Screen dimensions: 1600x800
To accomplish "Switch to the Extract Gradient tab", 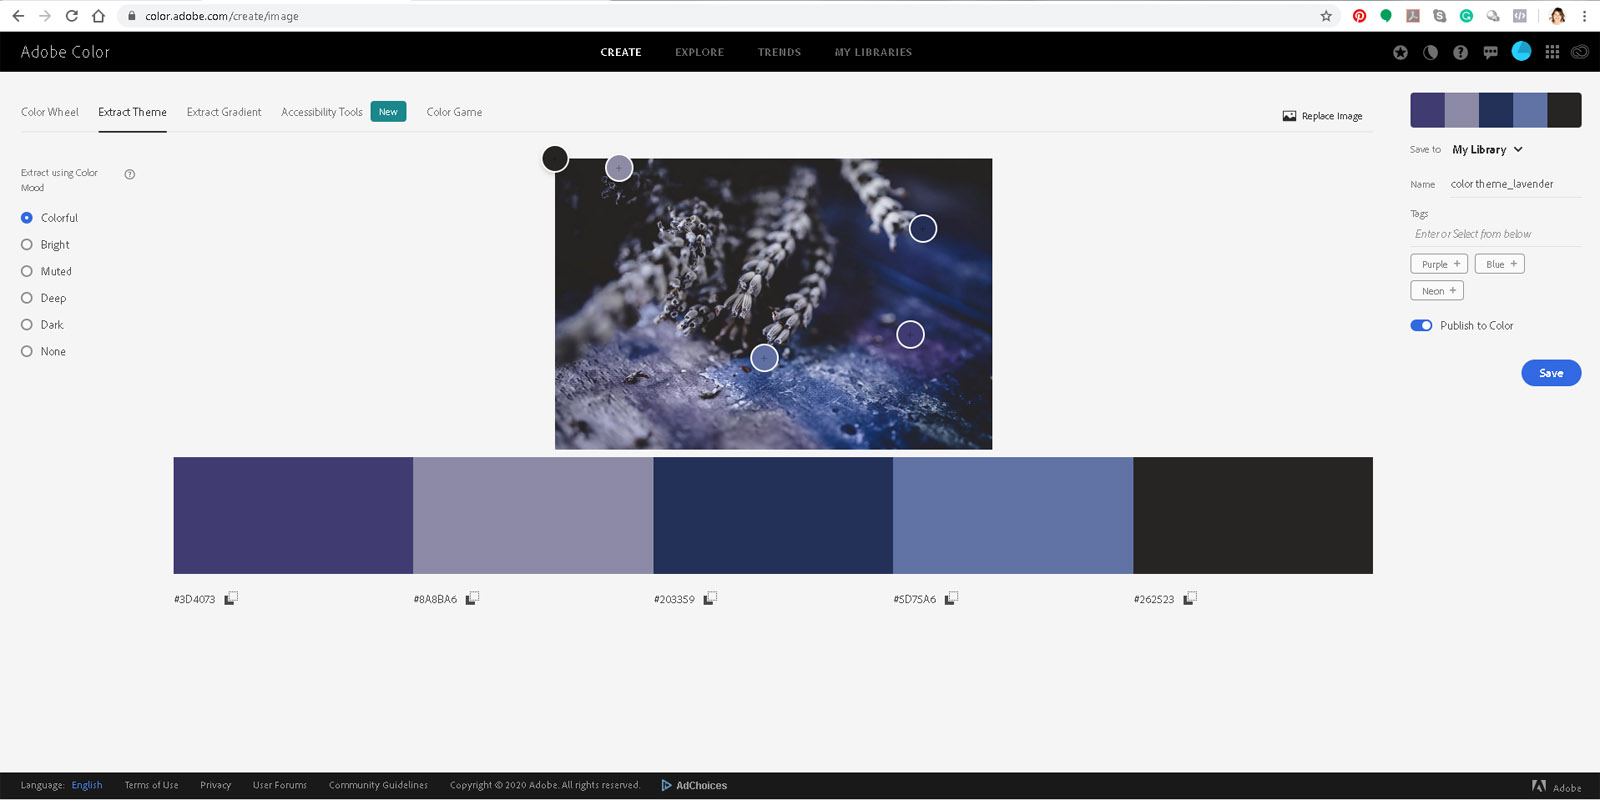I will point(224,112).
